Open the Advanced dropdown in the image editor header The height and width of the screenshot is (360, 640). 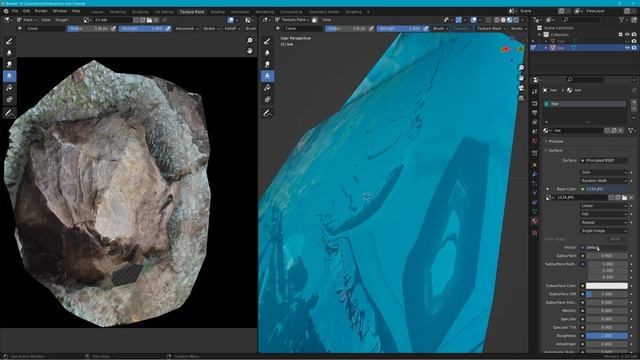tap(186, 29)
